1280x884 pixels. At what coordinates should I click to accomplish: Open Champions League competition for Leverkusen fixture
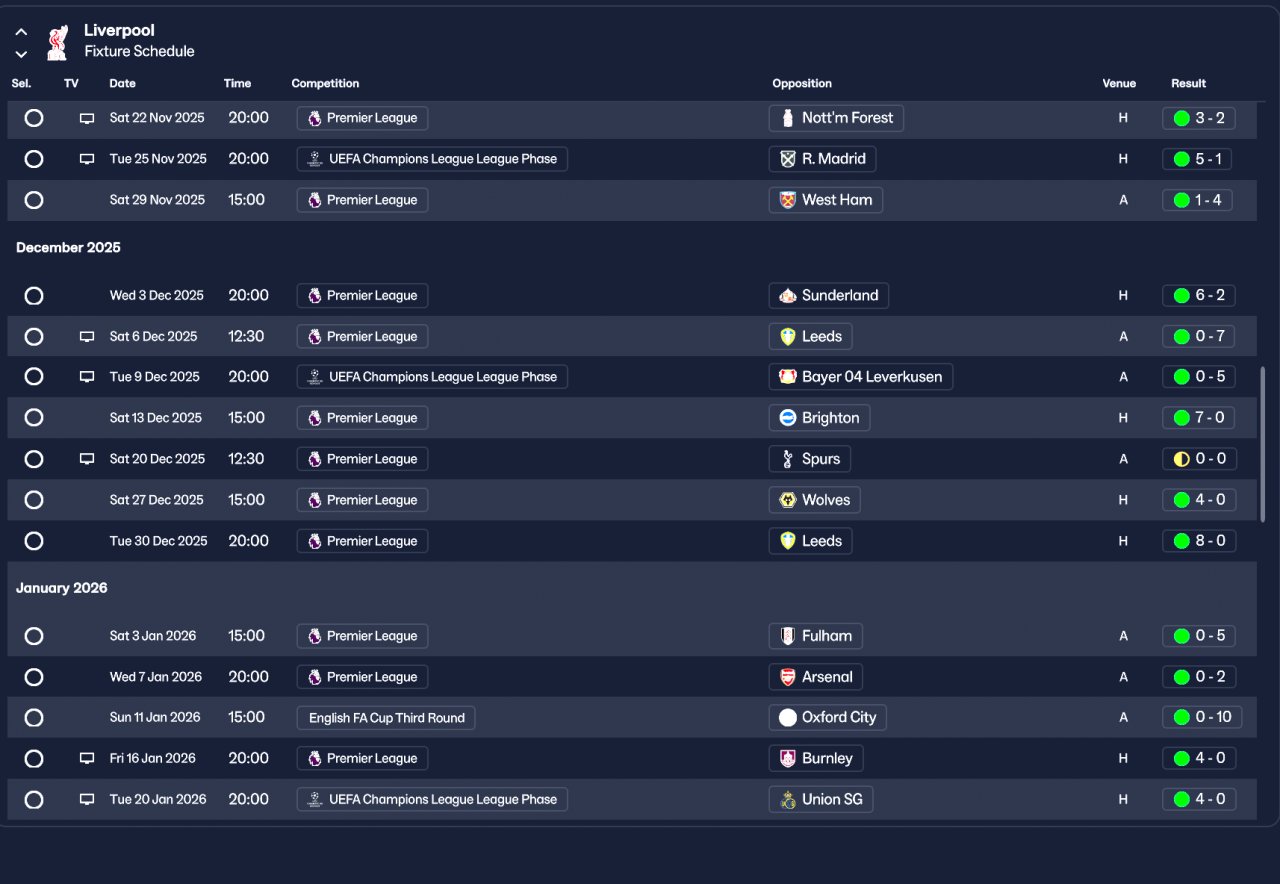coord(432,377)
